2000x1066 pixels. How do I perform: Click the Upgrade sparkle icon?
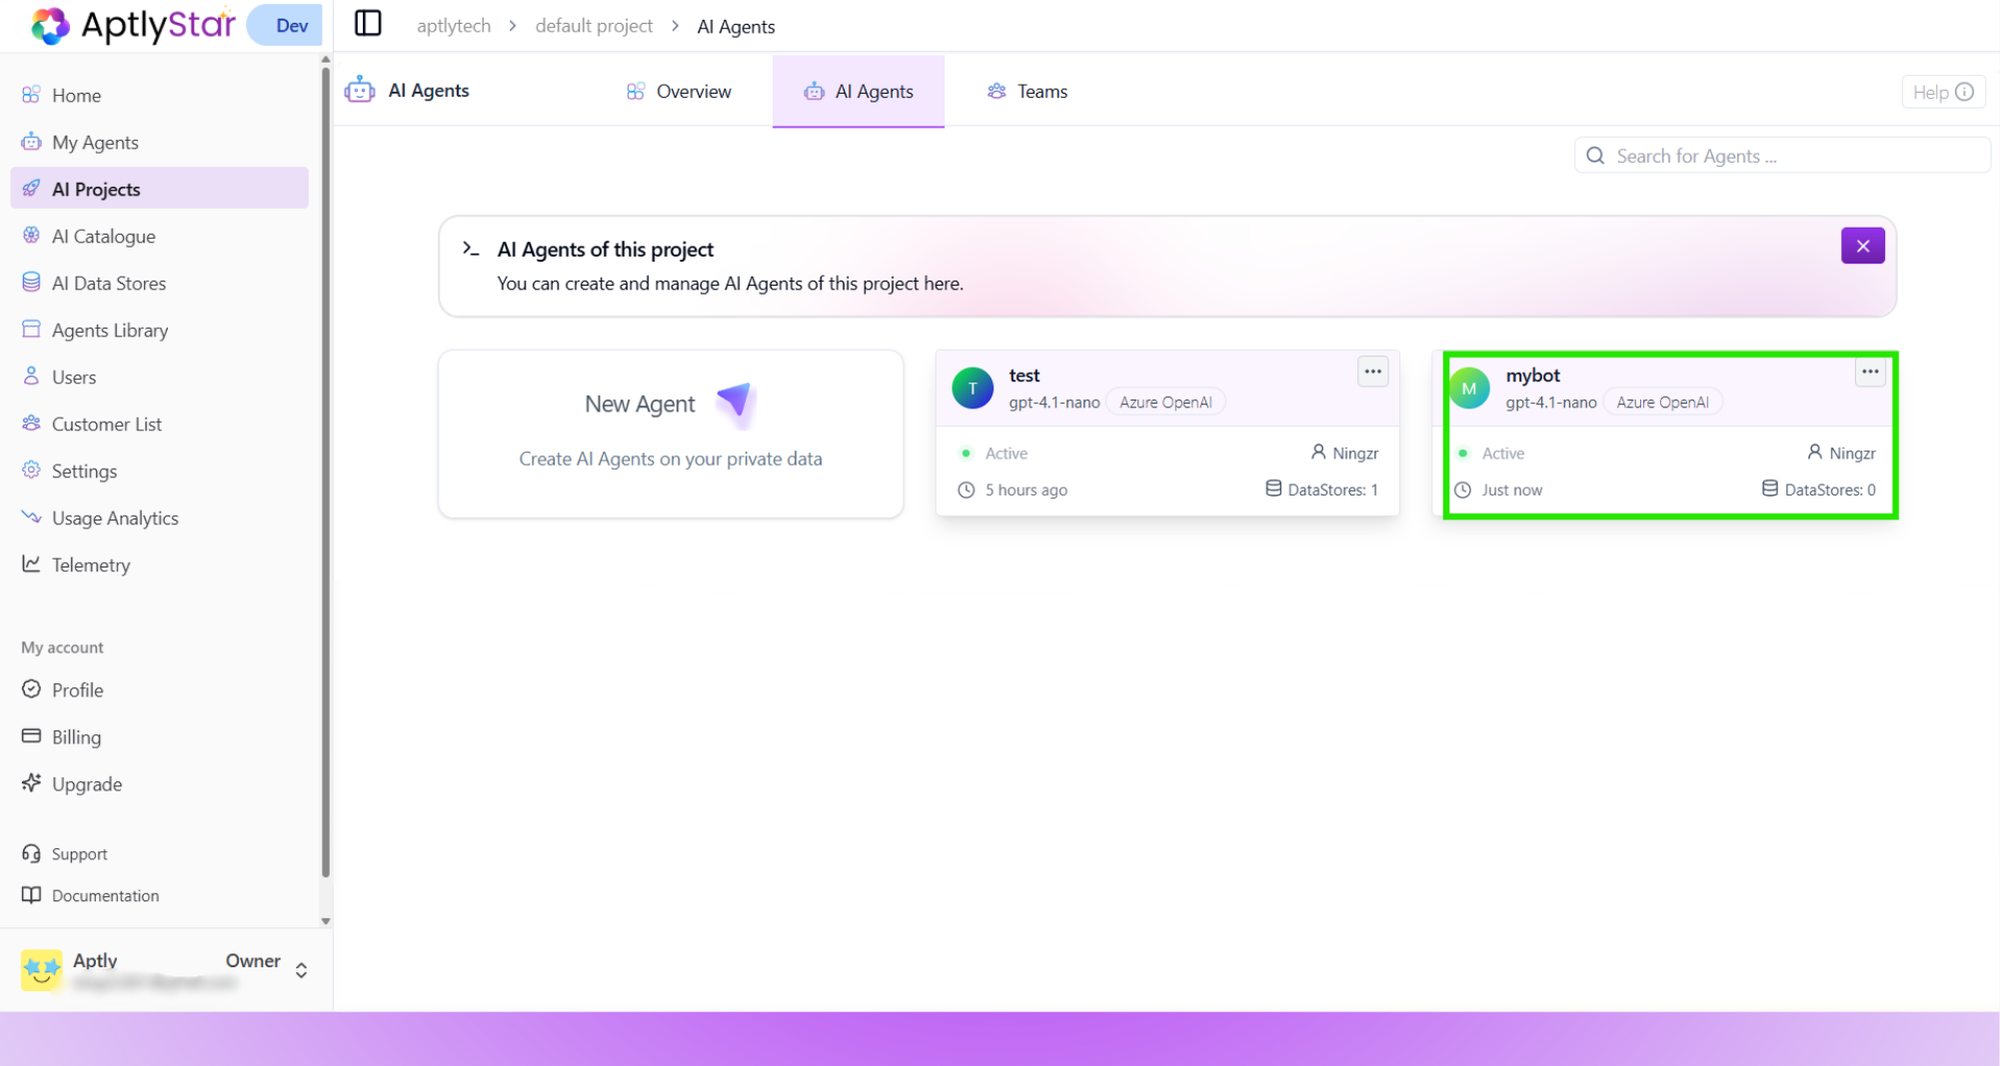point(31,783)
